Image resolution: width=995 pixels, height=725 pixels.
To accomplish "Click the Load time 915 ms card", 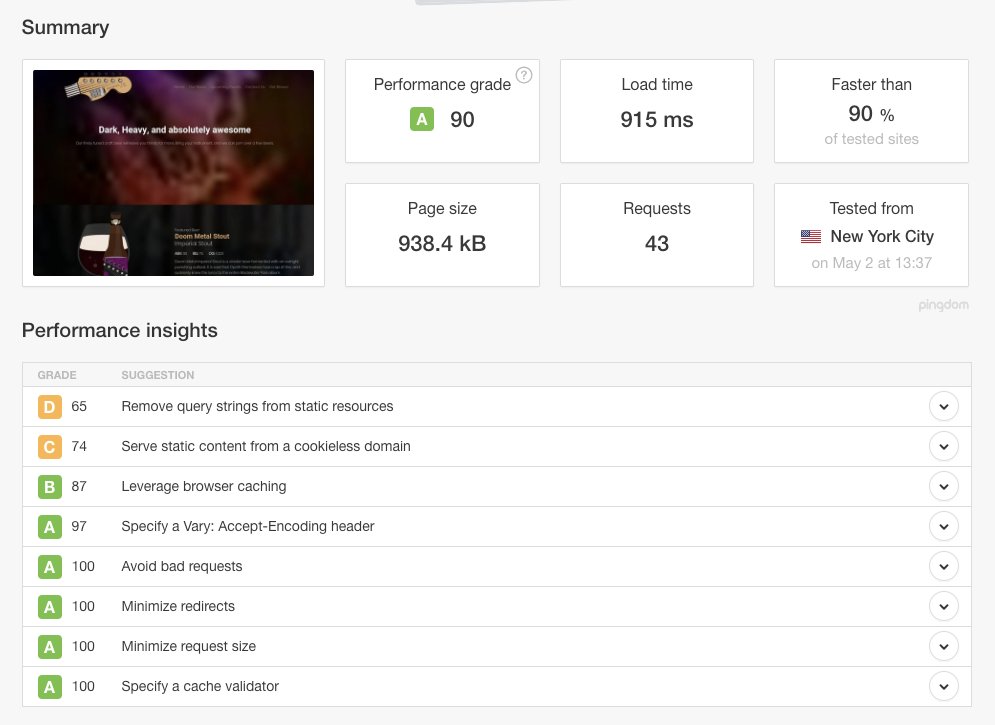I will coord(656,111).
